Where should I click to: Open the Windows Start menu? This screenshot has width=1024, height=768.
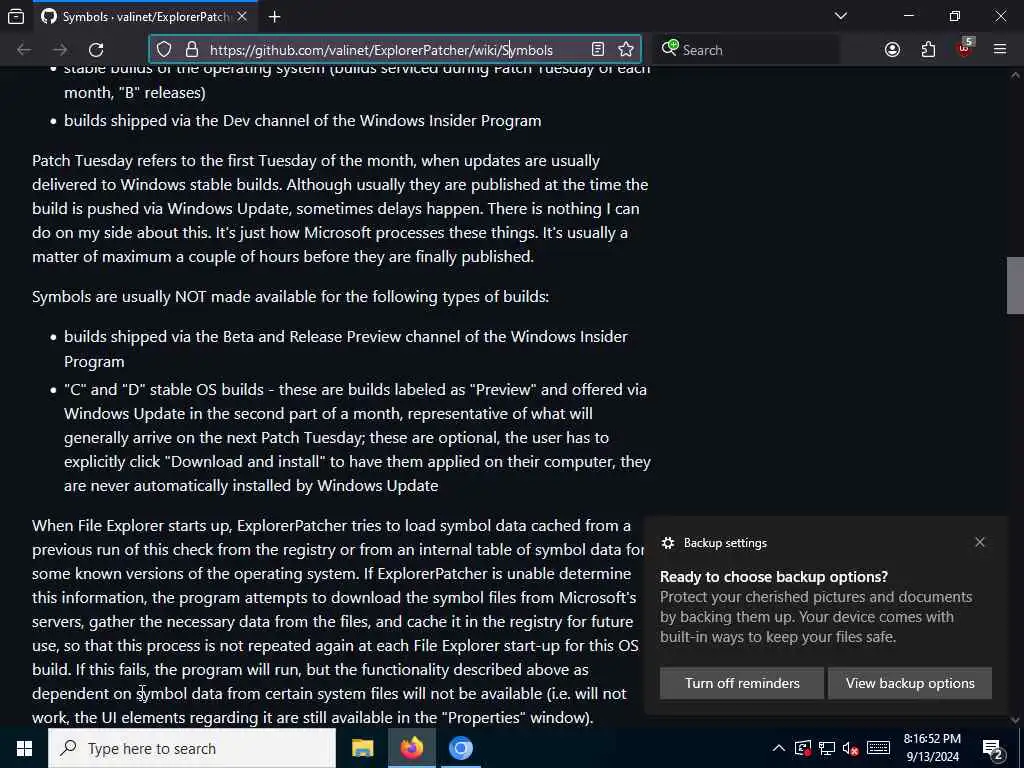click(24, 748)
